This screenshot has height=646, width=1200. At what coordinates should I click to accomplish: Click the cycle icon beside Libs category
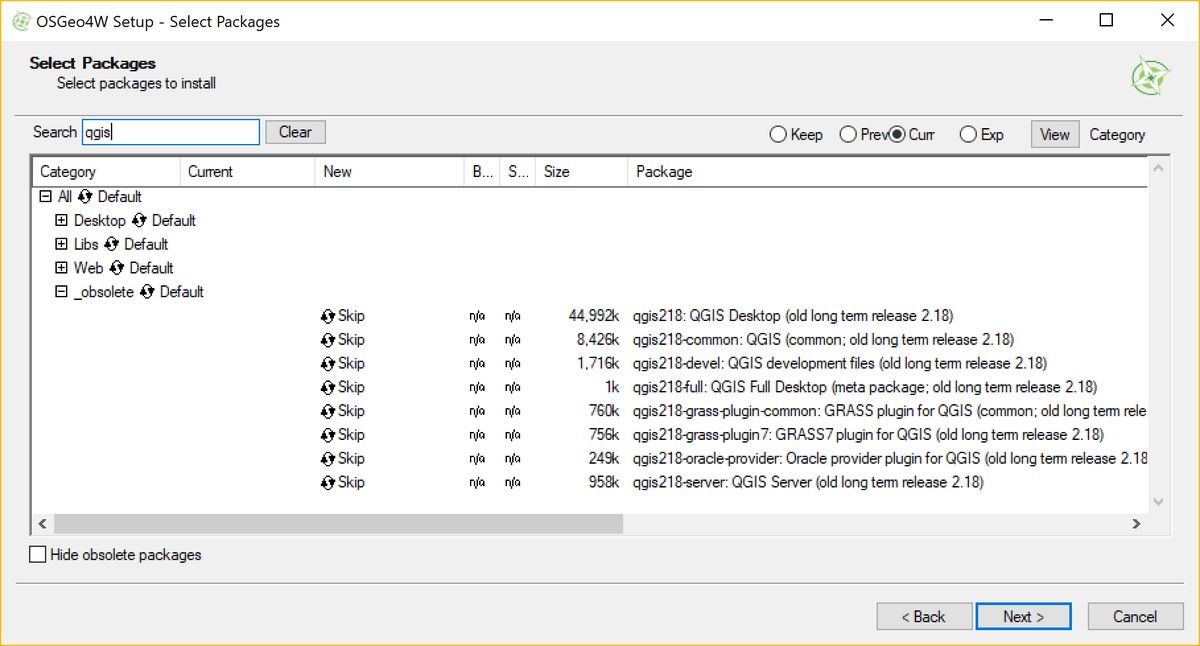pos(112,245)
